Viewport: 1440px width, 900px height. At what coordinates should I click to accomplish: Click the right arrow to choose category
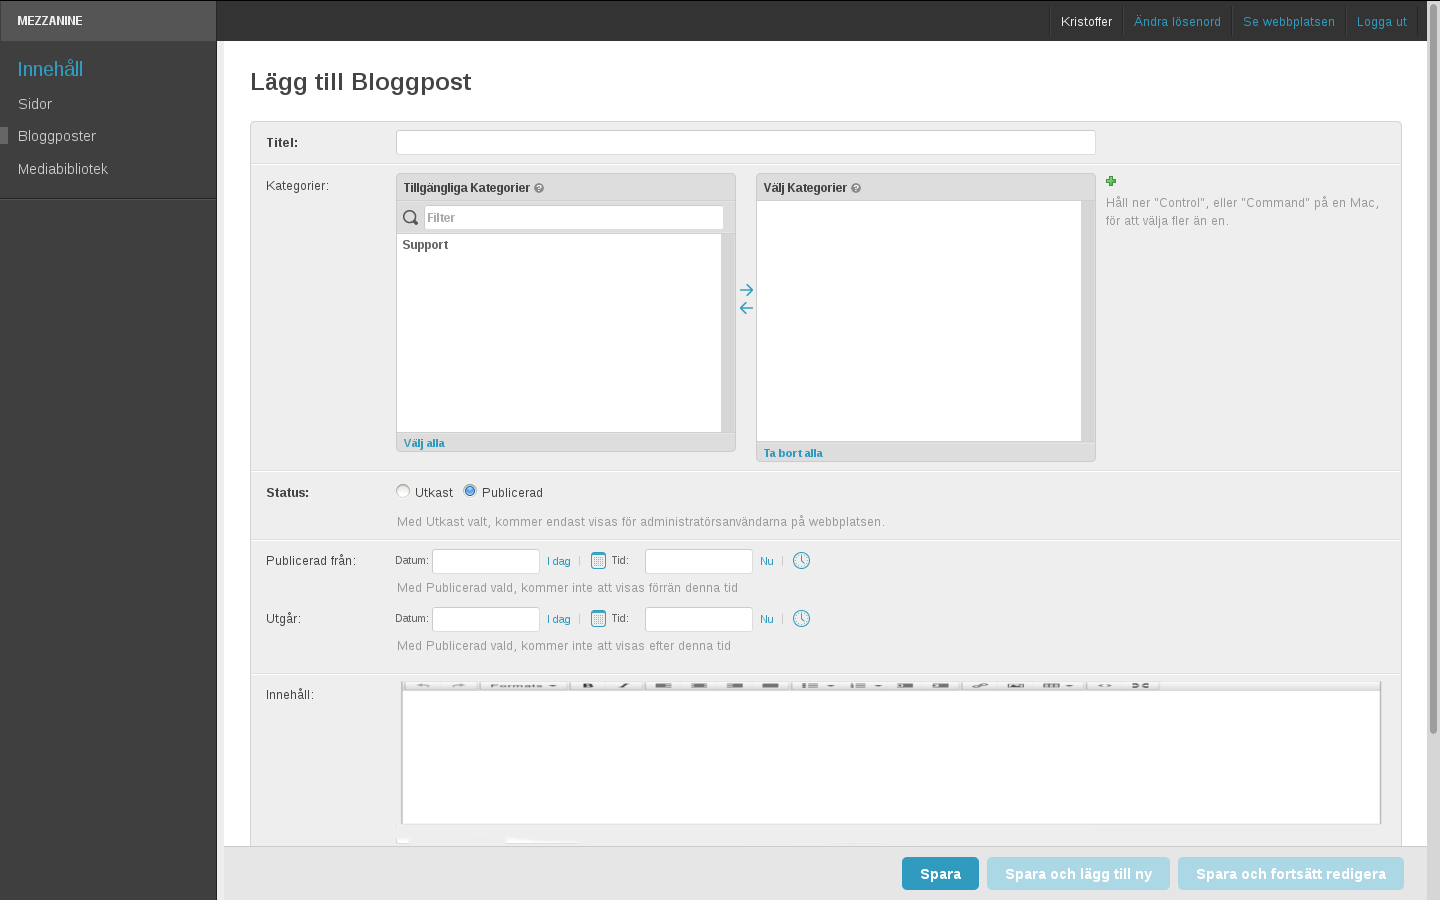click(746, 290)
